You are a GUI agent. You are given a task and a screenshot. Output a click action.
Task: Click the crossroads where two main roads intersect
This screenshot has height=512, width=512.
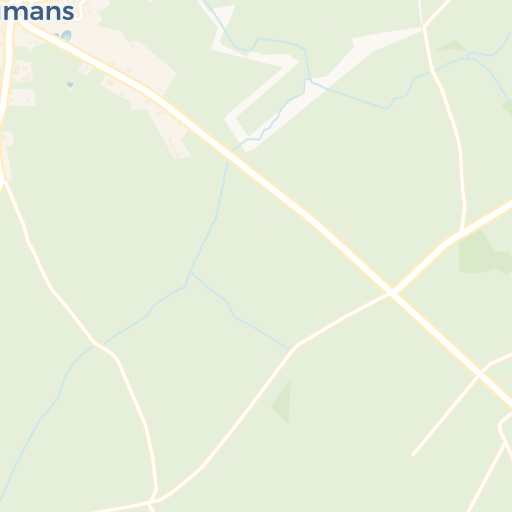coord(391,292)
